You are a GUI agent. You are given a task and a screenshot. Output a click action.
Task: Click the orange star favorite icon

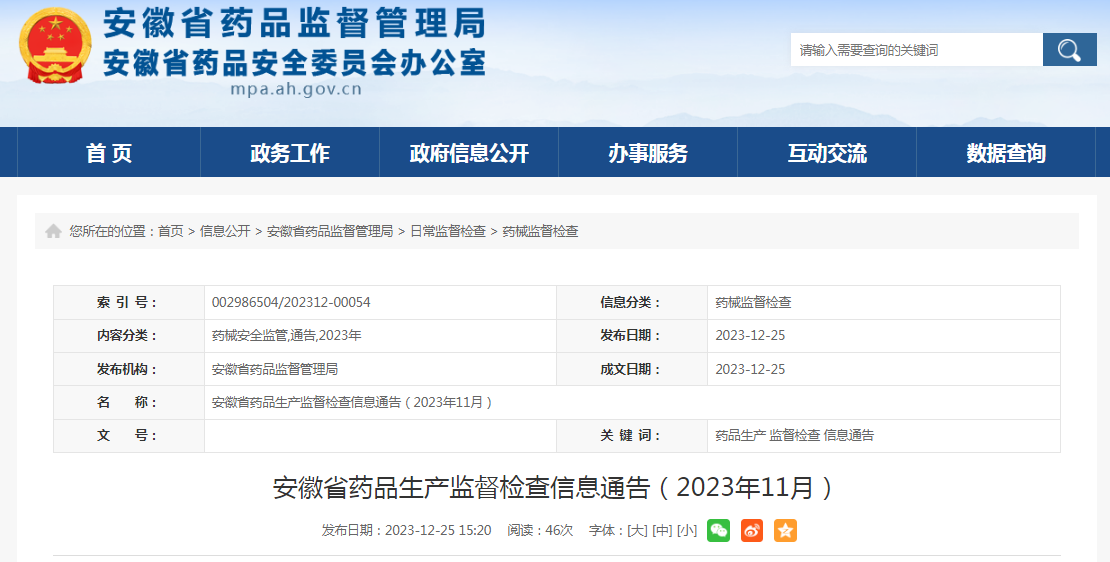point(785,530)
